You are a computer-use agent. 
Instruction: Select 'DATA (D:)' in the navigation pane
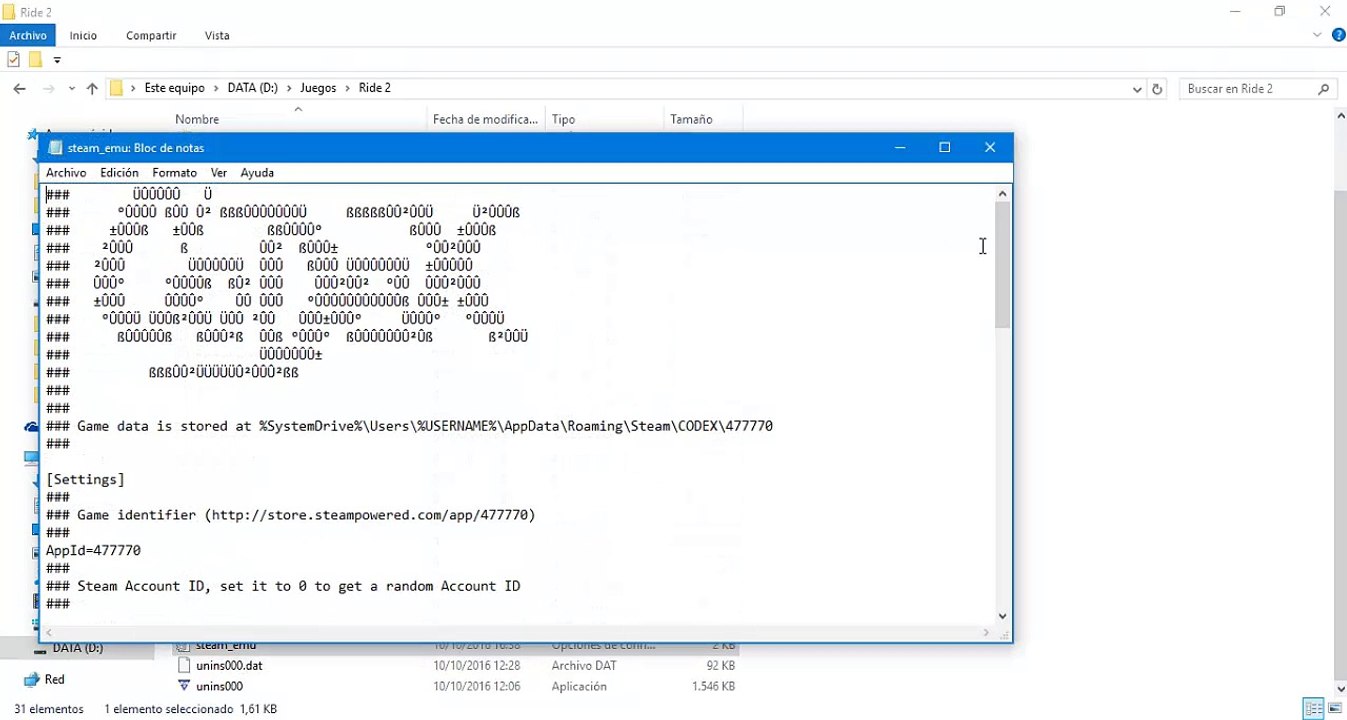(77, 648)
